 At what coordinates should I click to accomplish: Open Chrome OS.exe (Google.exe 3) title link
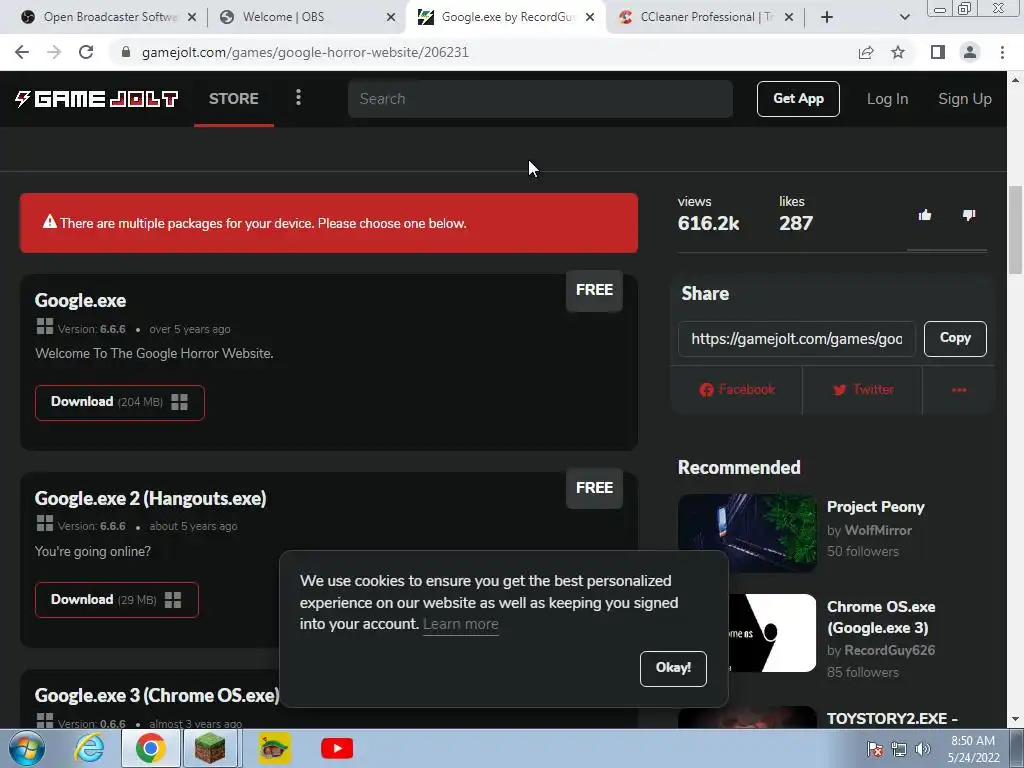(x=881, y=617)
